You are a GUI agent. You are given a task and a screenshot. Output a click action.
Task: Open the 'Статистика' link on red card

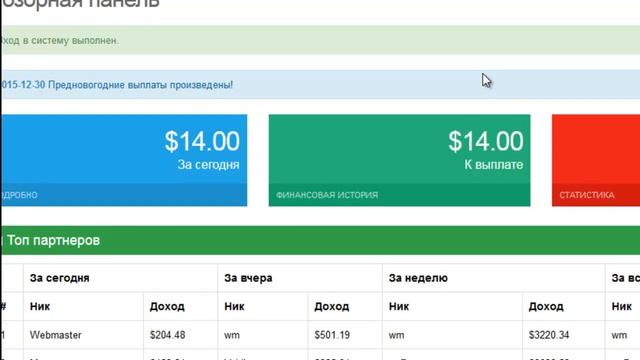pos(587,195)
